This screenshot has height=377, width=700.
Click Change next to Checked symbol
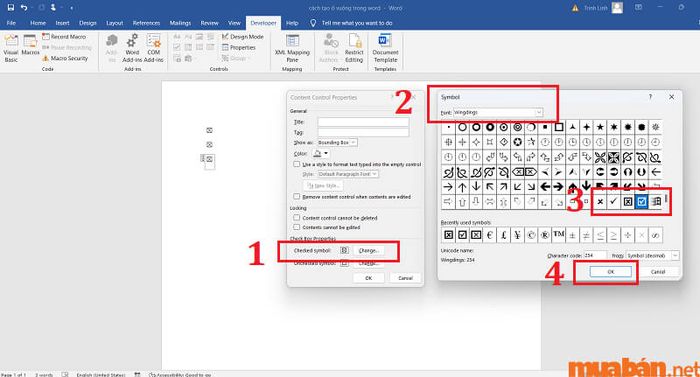[369, 251]
